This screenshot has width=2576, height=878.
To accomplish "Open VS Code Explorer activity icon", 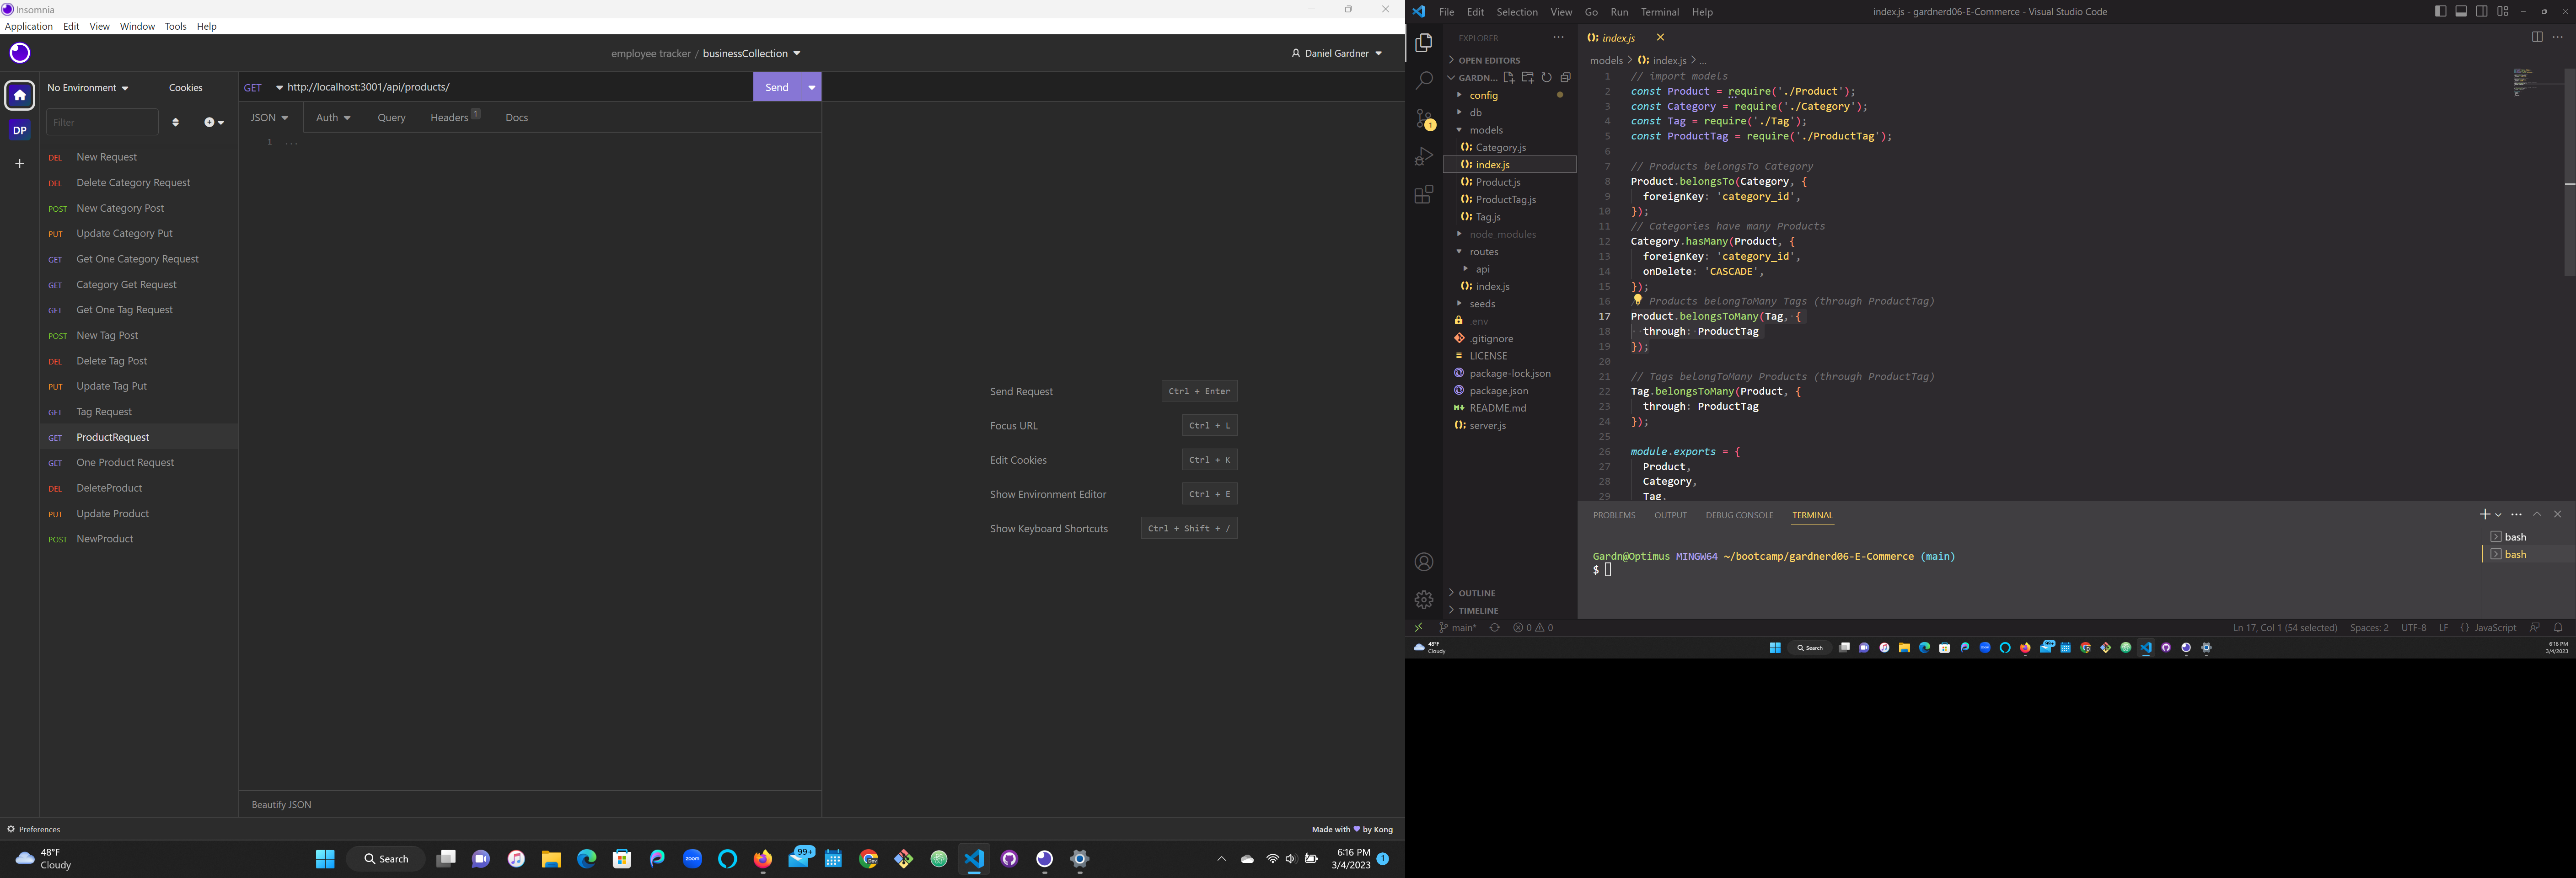I will (x=1424, y=43).
